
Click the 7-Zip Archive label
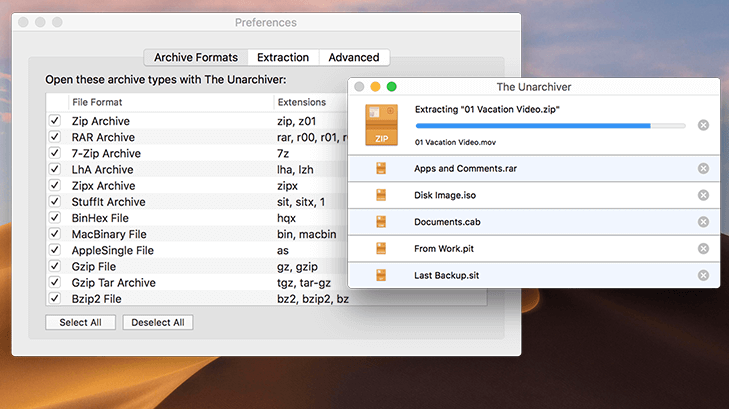[106, 153]
